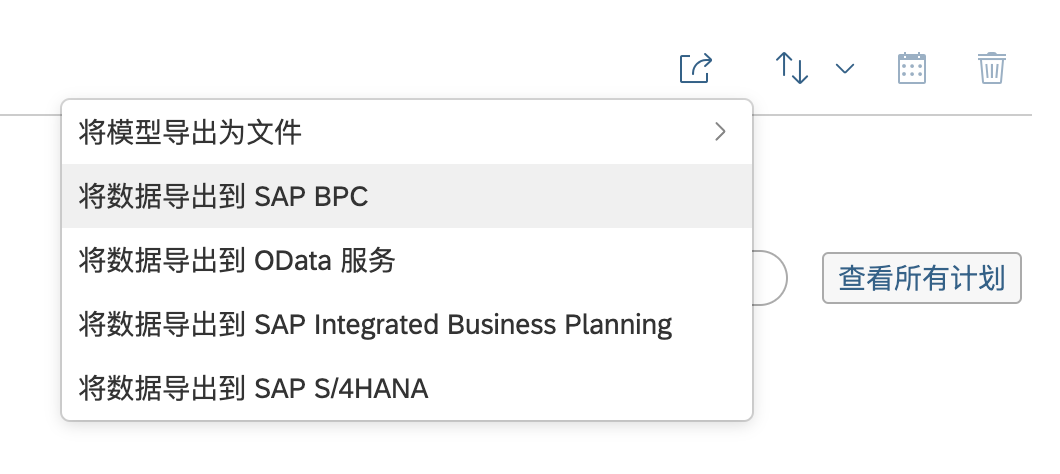Screen dimensions: 1060x474
Task: Delete using the trash icon at top right
Action: (991, 68)
